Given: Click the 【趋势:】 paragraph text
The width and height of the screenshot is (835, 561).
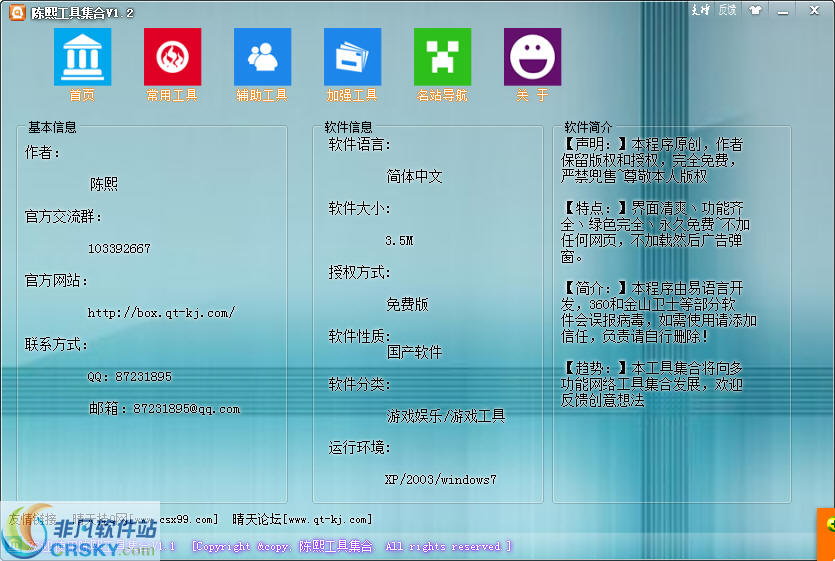Looking at the screenshot, I should click(x=651, y=384).
